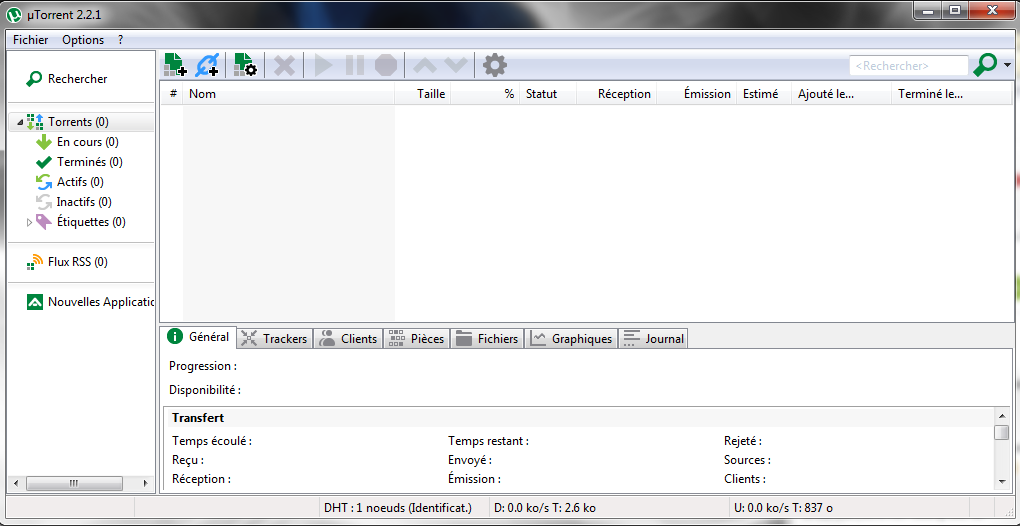Screen dimensions: 1020x526
Task: Click the D: 0.0 ko/s download status
Action: pos(545,508)
